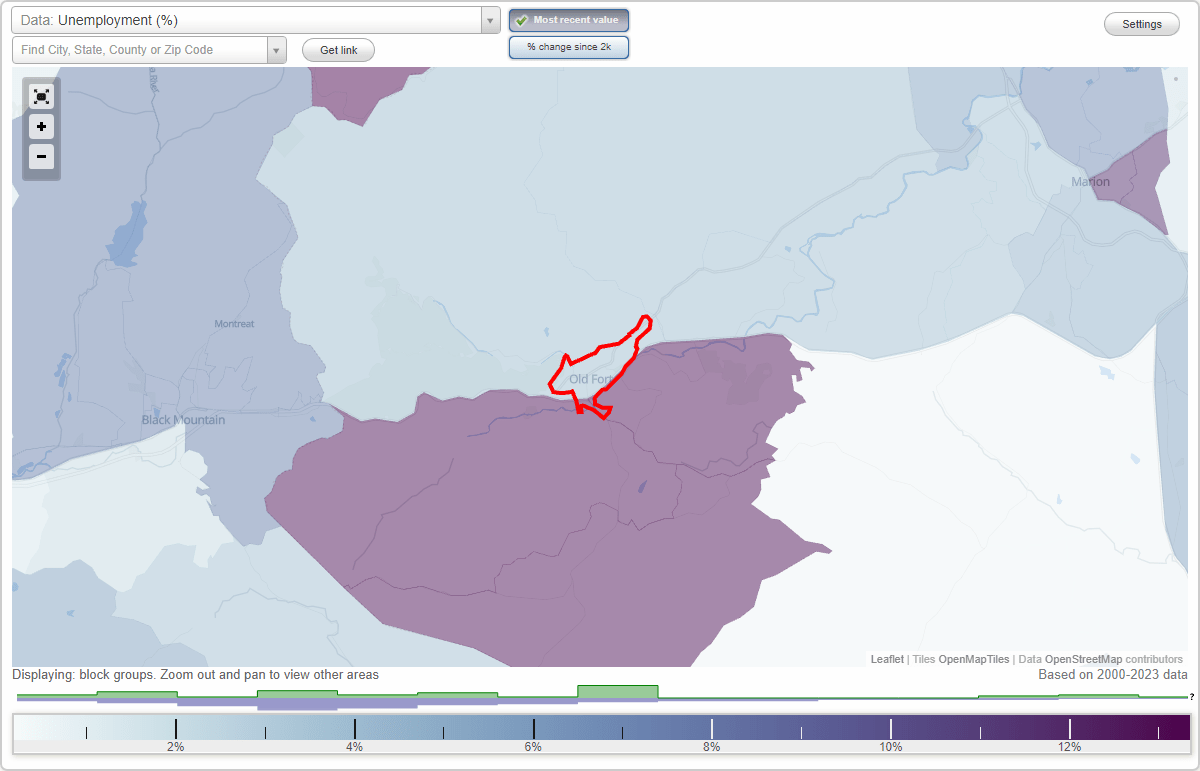The height and width of the screenshot is (771, 1200).
Task: Click the Get link button
Action: (338, 50)
